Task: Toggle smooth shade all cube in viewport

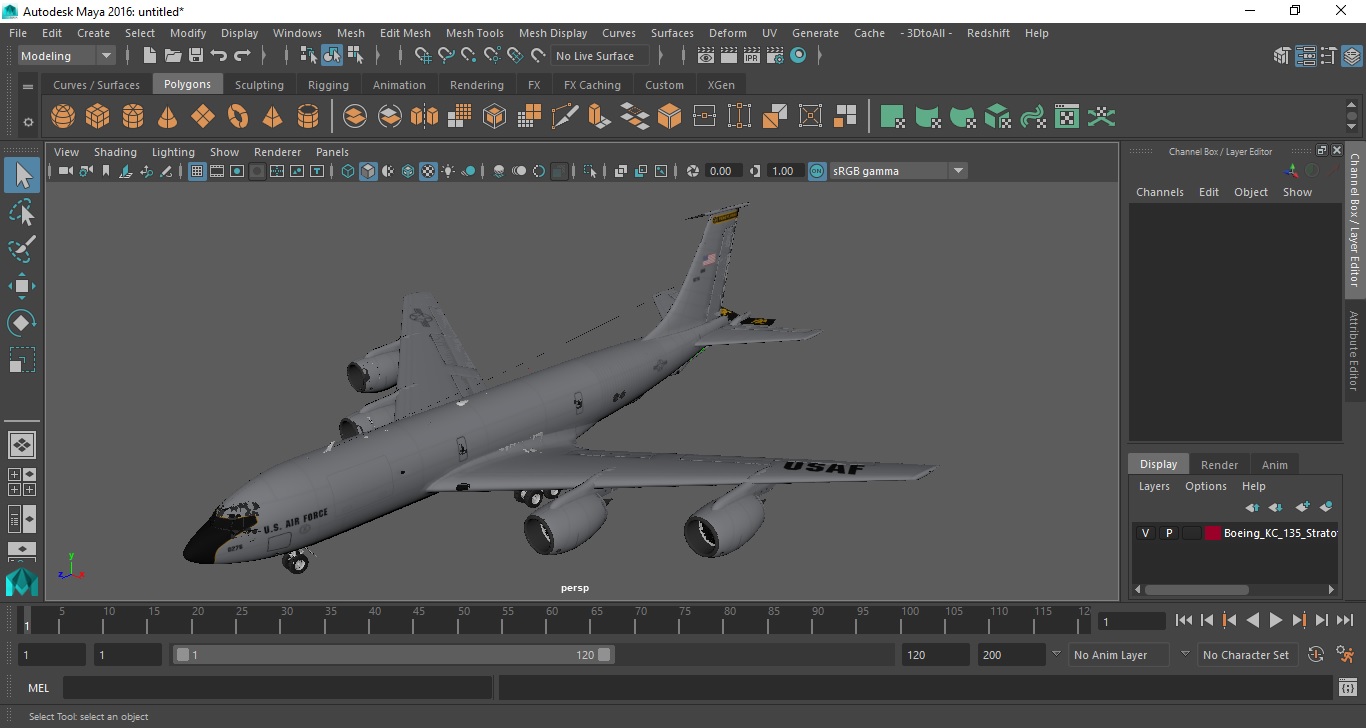Action: [368, 171]
